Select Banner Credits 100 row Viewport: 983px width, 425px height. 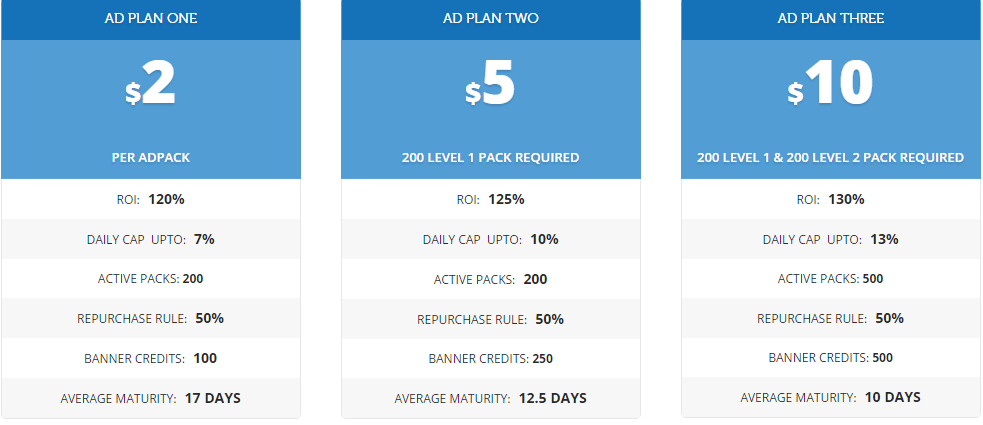coord(151,358)
